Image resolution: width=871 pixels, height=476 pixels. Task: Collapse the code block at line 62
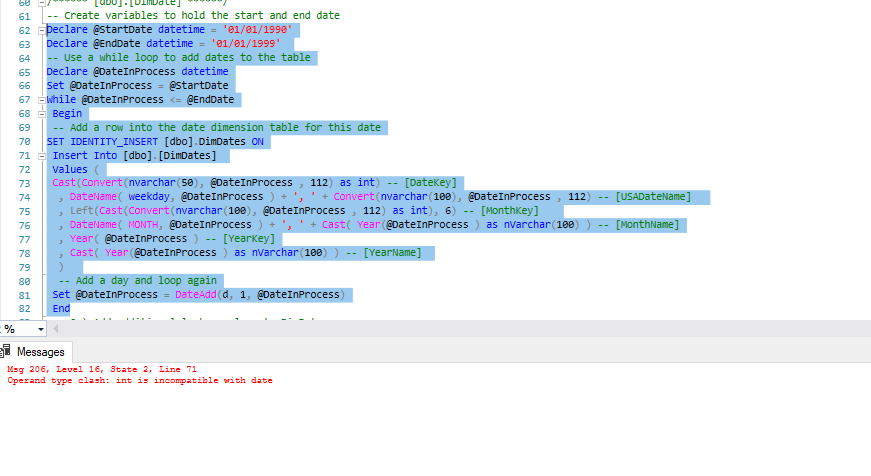pos(42,31)
